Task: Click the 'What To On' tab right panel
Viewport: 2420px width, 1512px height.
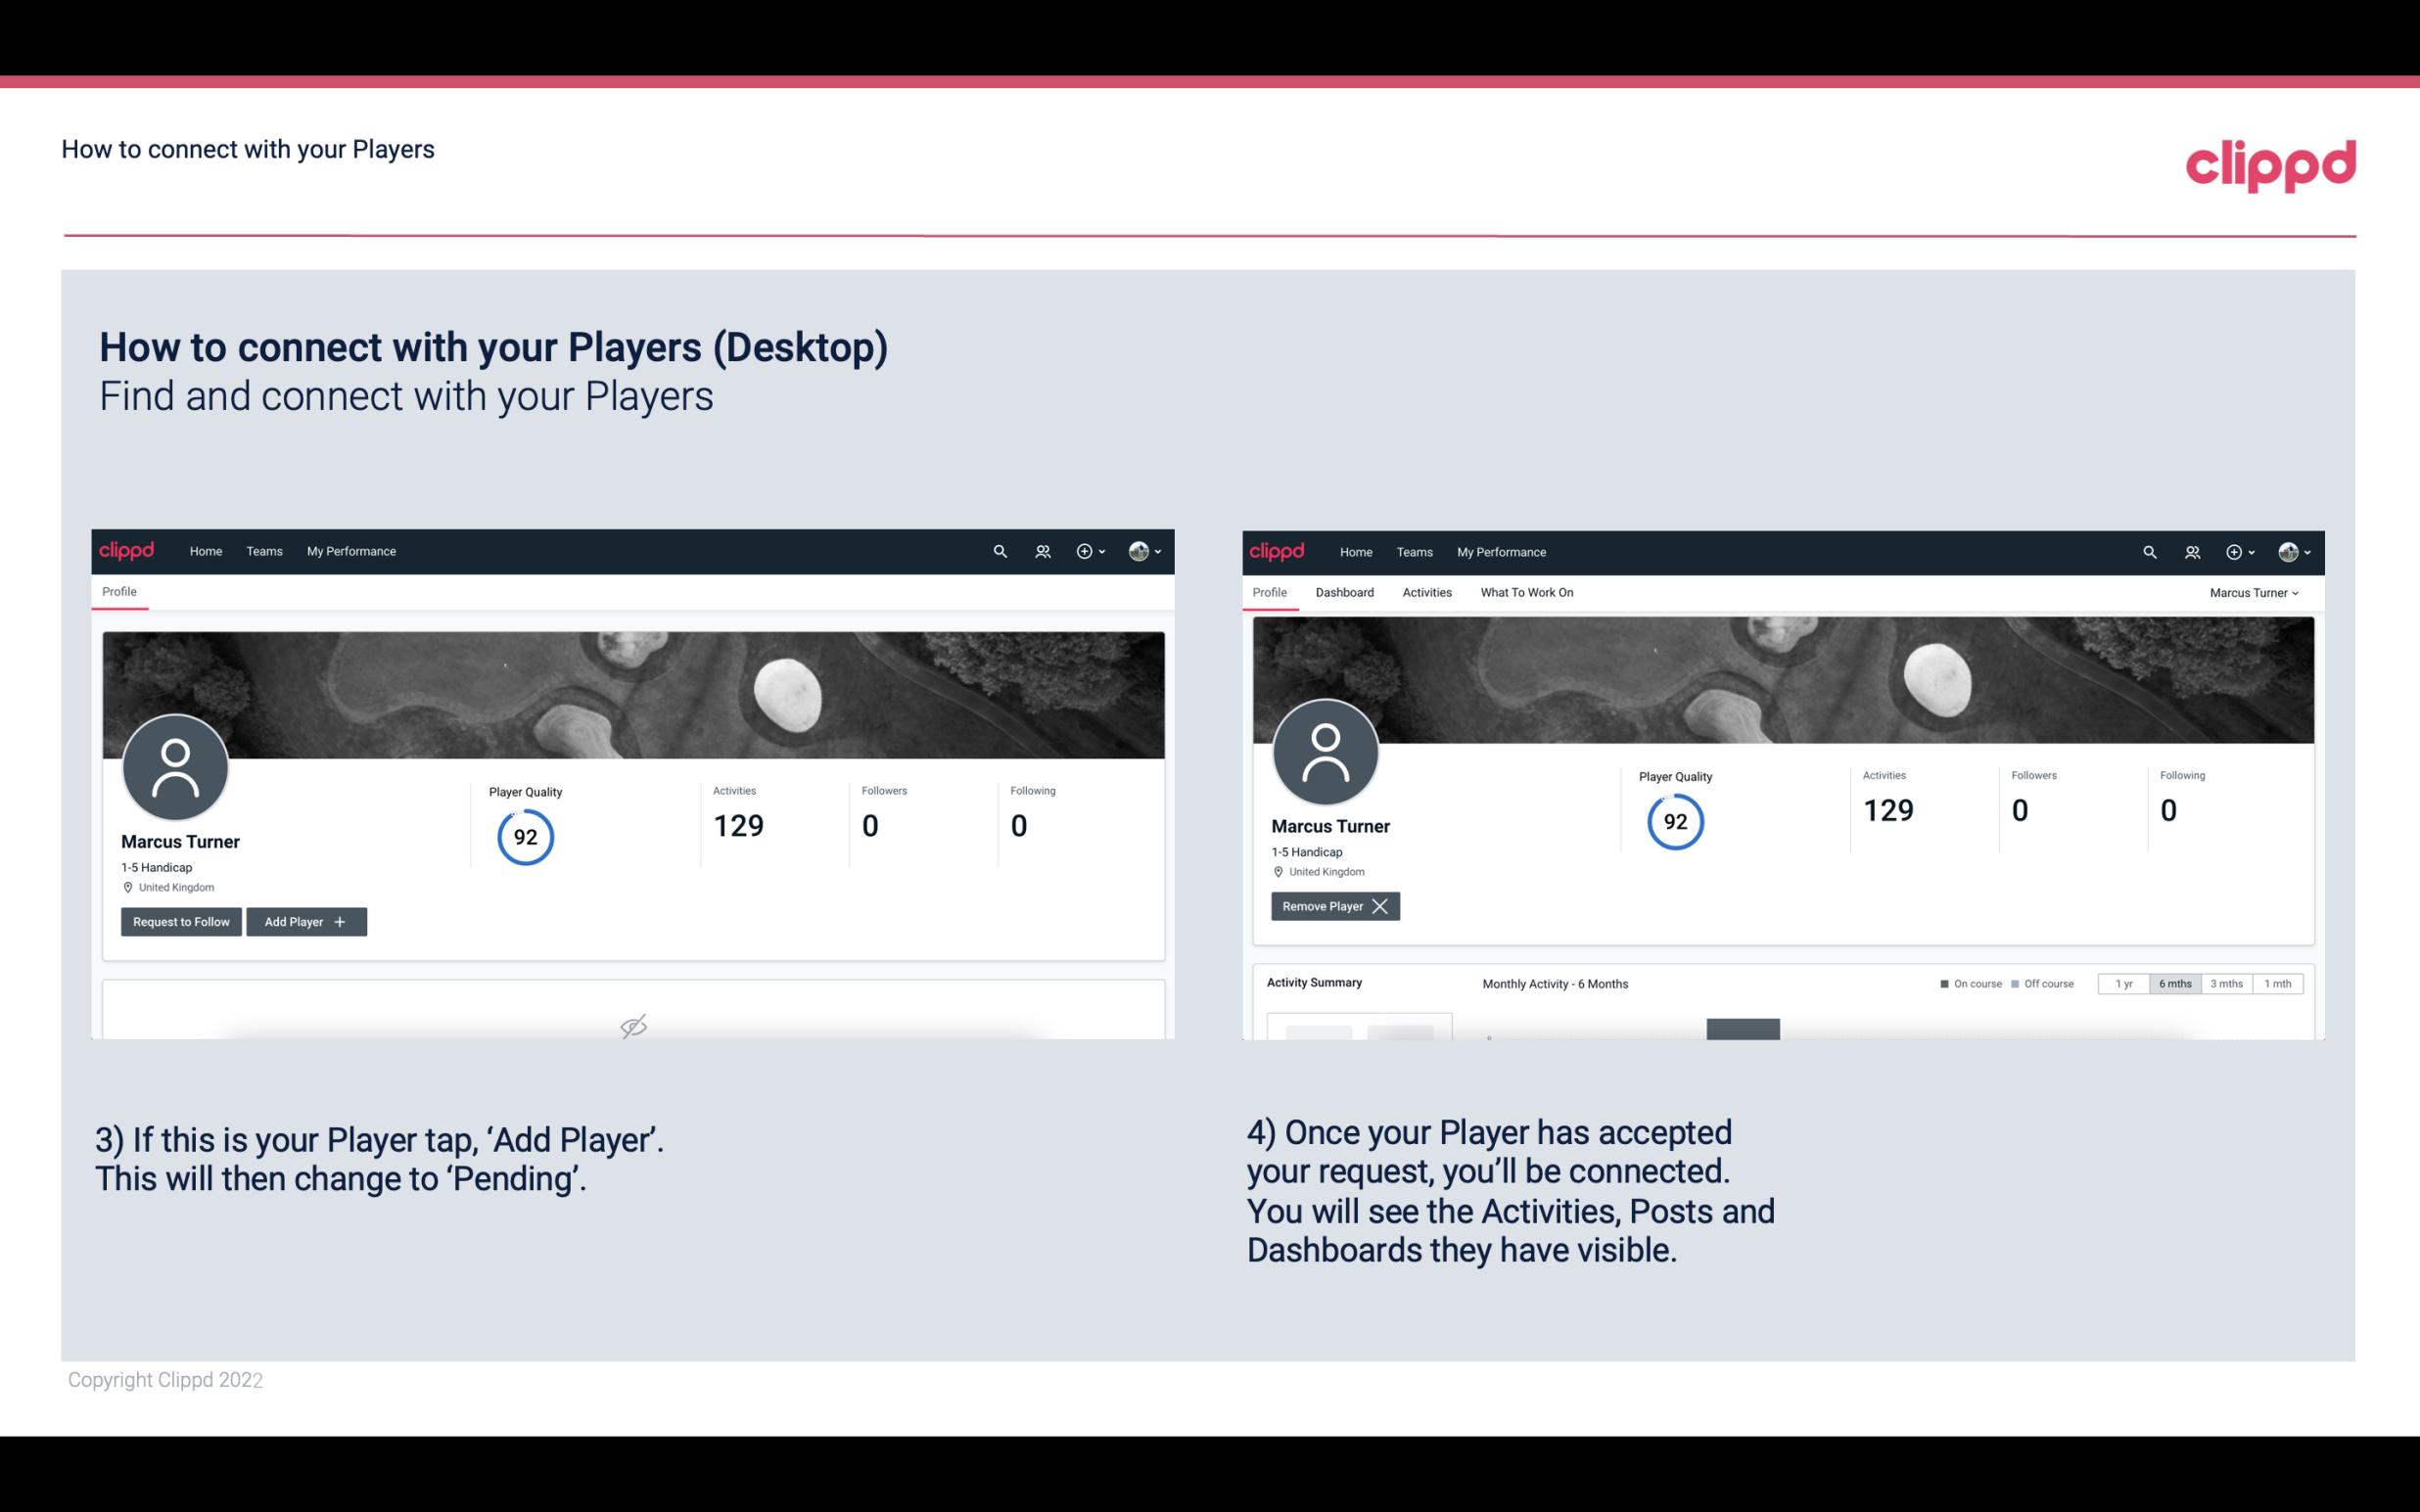Action: tap(1526, 592)
